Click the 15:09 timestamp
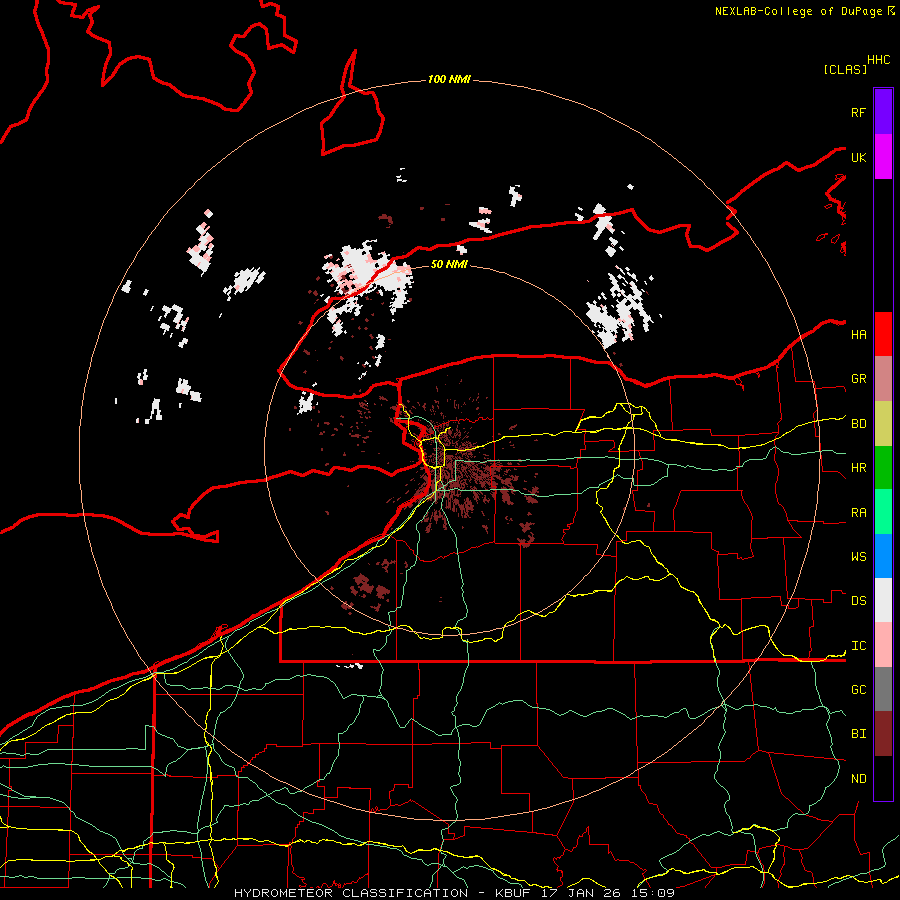Image resolution: width=900 pixels, height=900 pixels. pyautogui.click(x=653, y=893)
